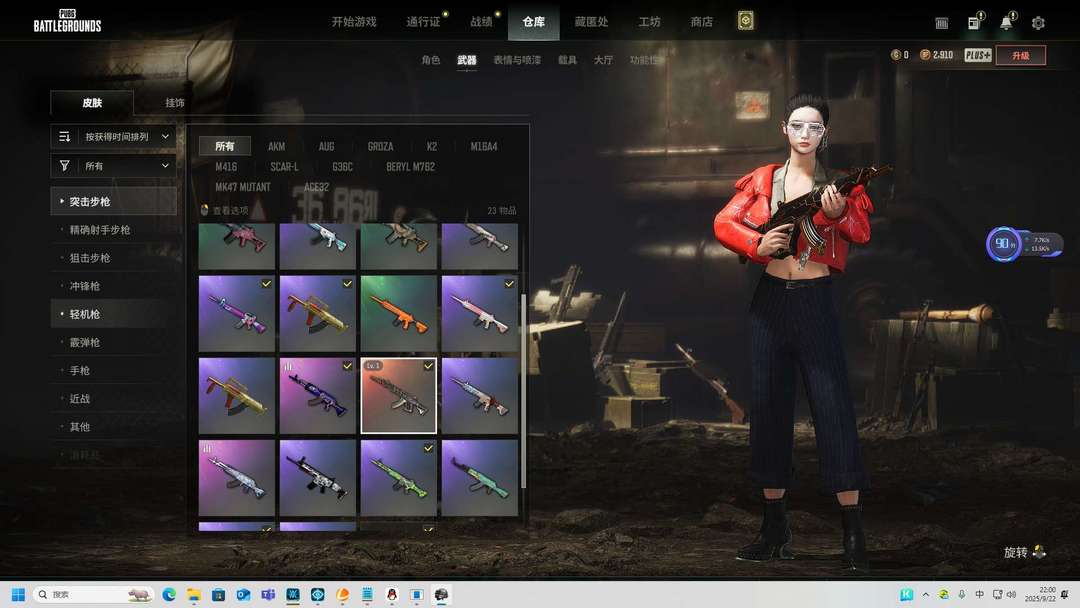
Task: Filter skins by M416
Action: [226, 167]
